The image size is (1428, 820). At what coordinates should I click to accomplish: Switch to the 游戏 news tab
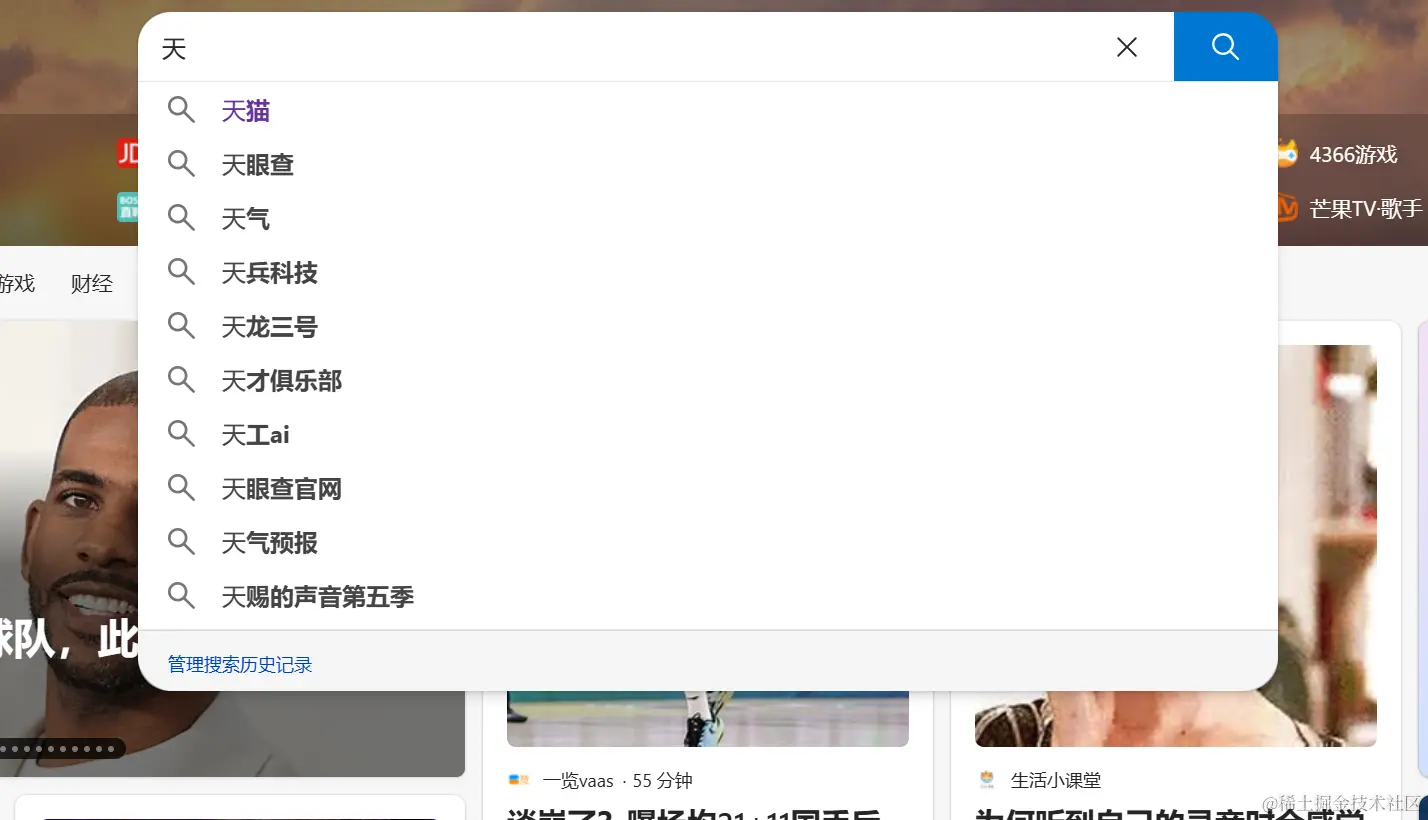point(17,283)
